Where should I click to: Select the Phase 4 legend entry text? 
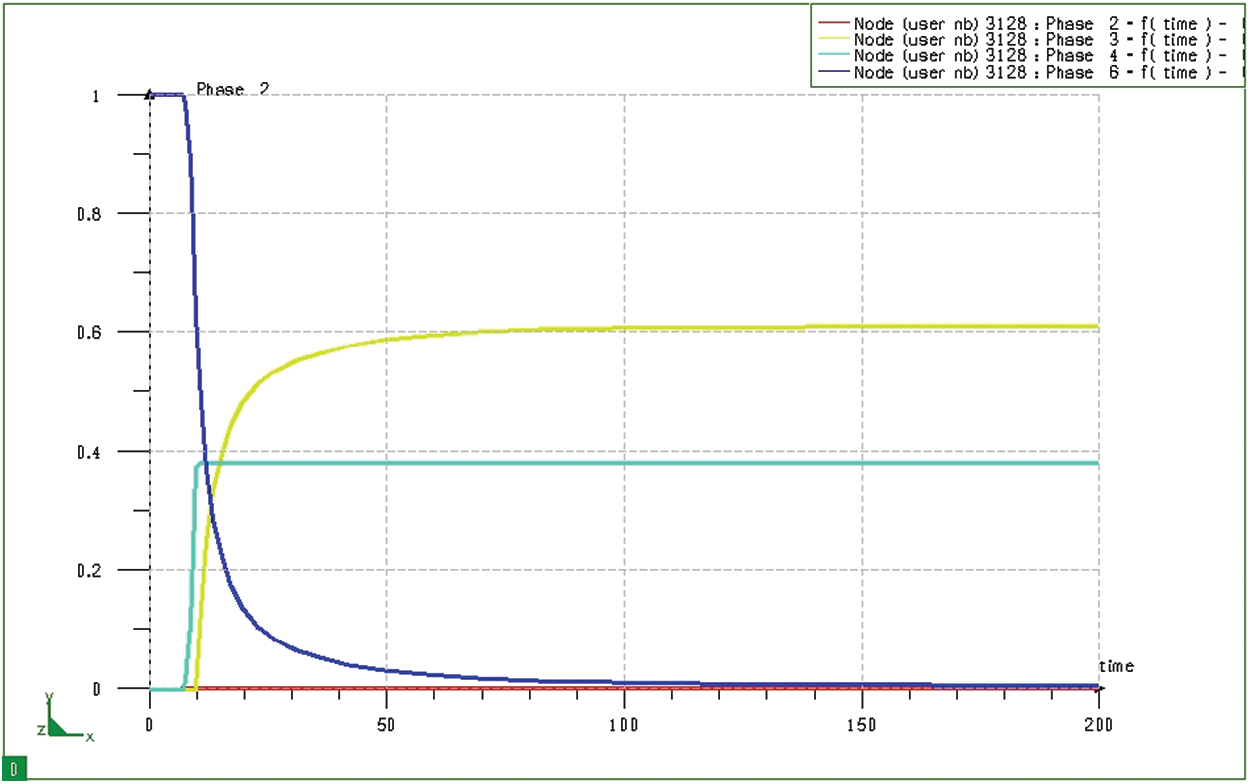[x=1031, y=56]
